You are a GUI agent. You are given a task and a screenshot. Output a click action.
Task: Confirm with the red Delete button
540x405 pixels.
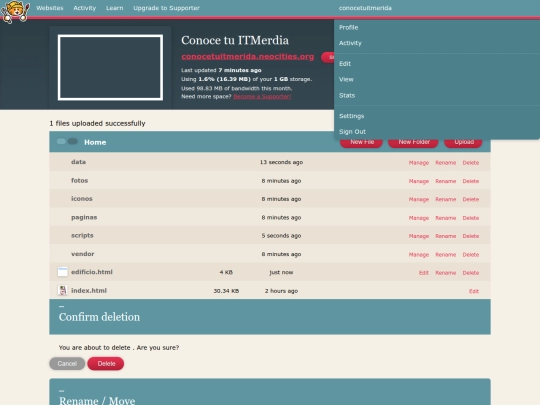pyautogui.click(x=106, y=364)
